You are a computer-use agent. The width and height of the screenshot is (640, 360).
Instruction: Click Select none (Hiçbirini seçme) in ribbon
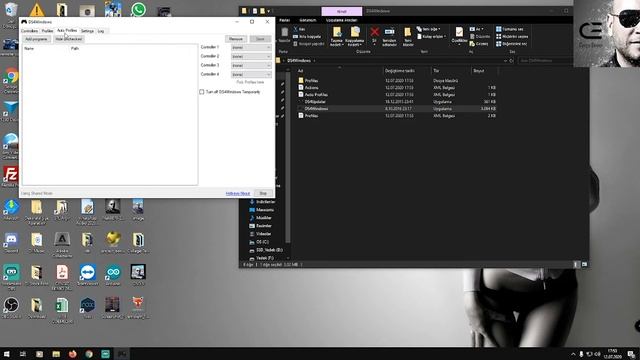tap(511, 36)
